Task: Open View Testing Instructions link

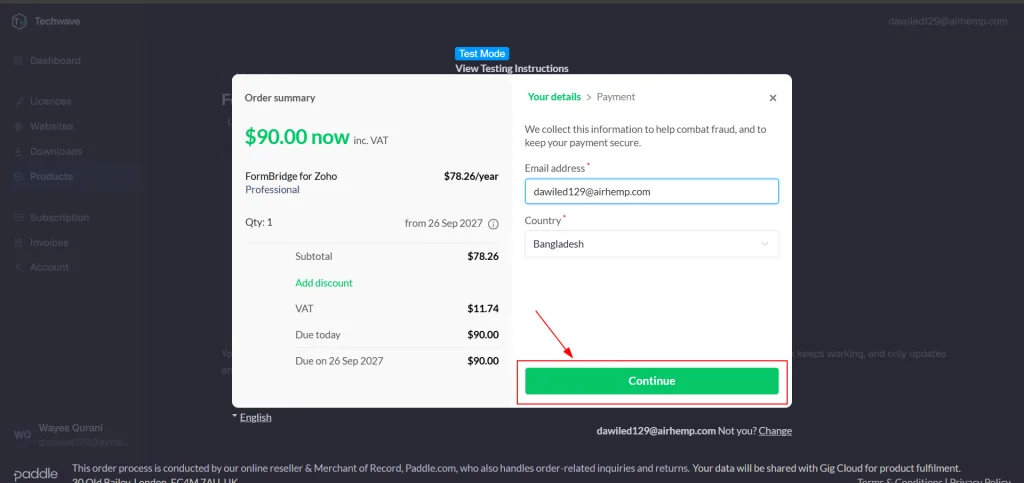Action: 512,68
